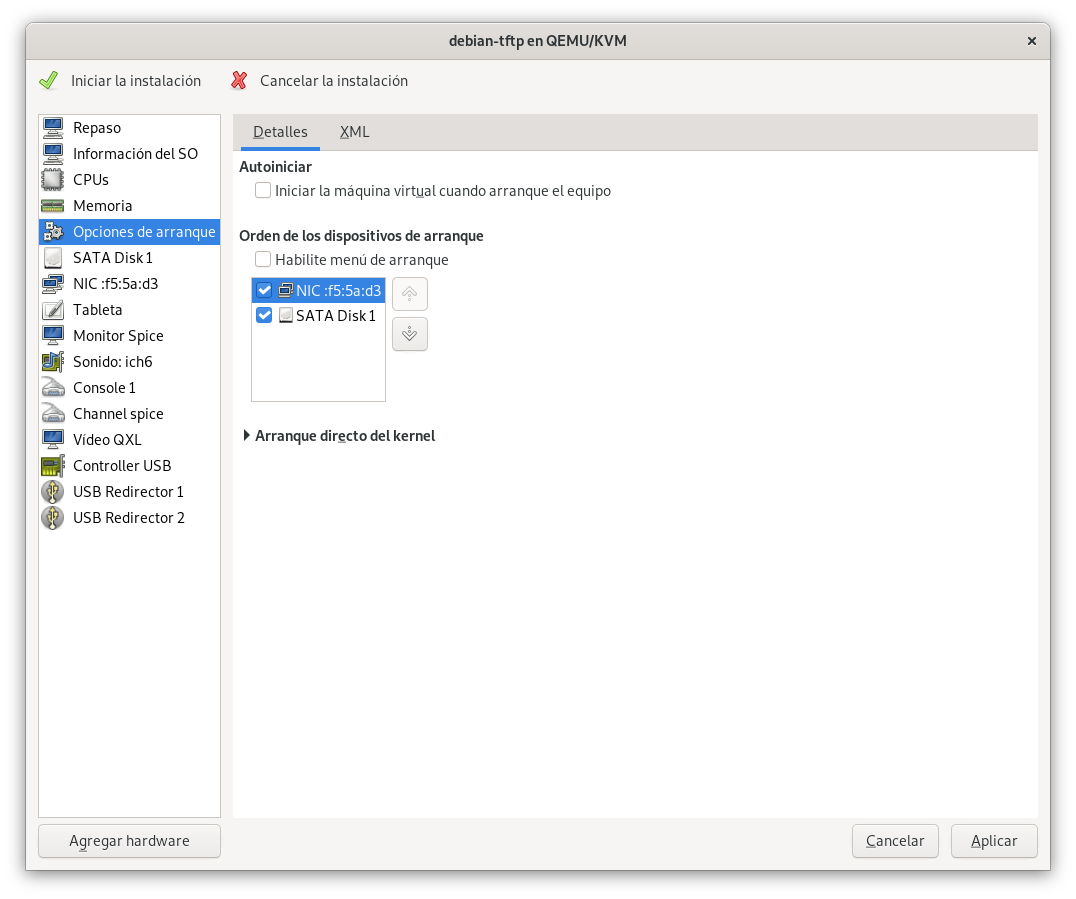The width and height of the screenshot is (1076, 899).
Task: Click the CPUs chip icon in sidebar
Action: tap(53, 180)
